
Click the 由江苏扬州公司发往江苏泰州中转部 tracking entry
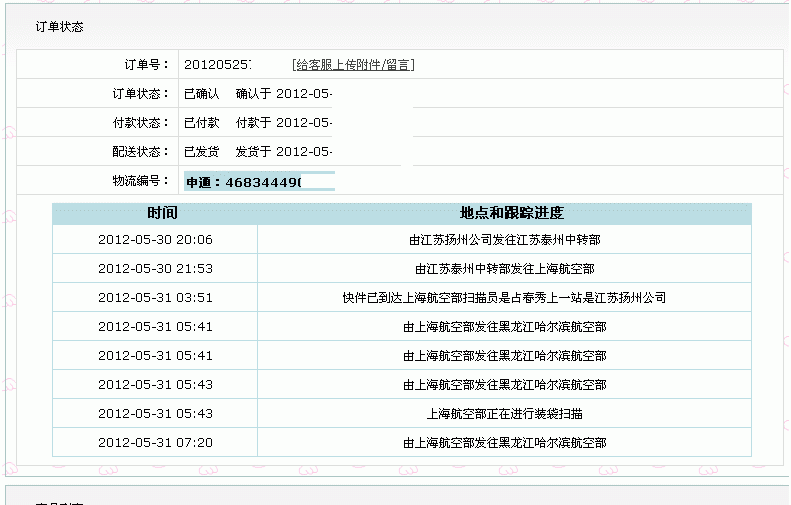505,240
